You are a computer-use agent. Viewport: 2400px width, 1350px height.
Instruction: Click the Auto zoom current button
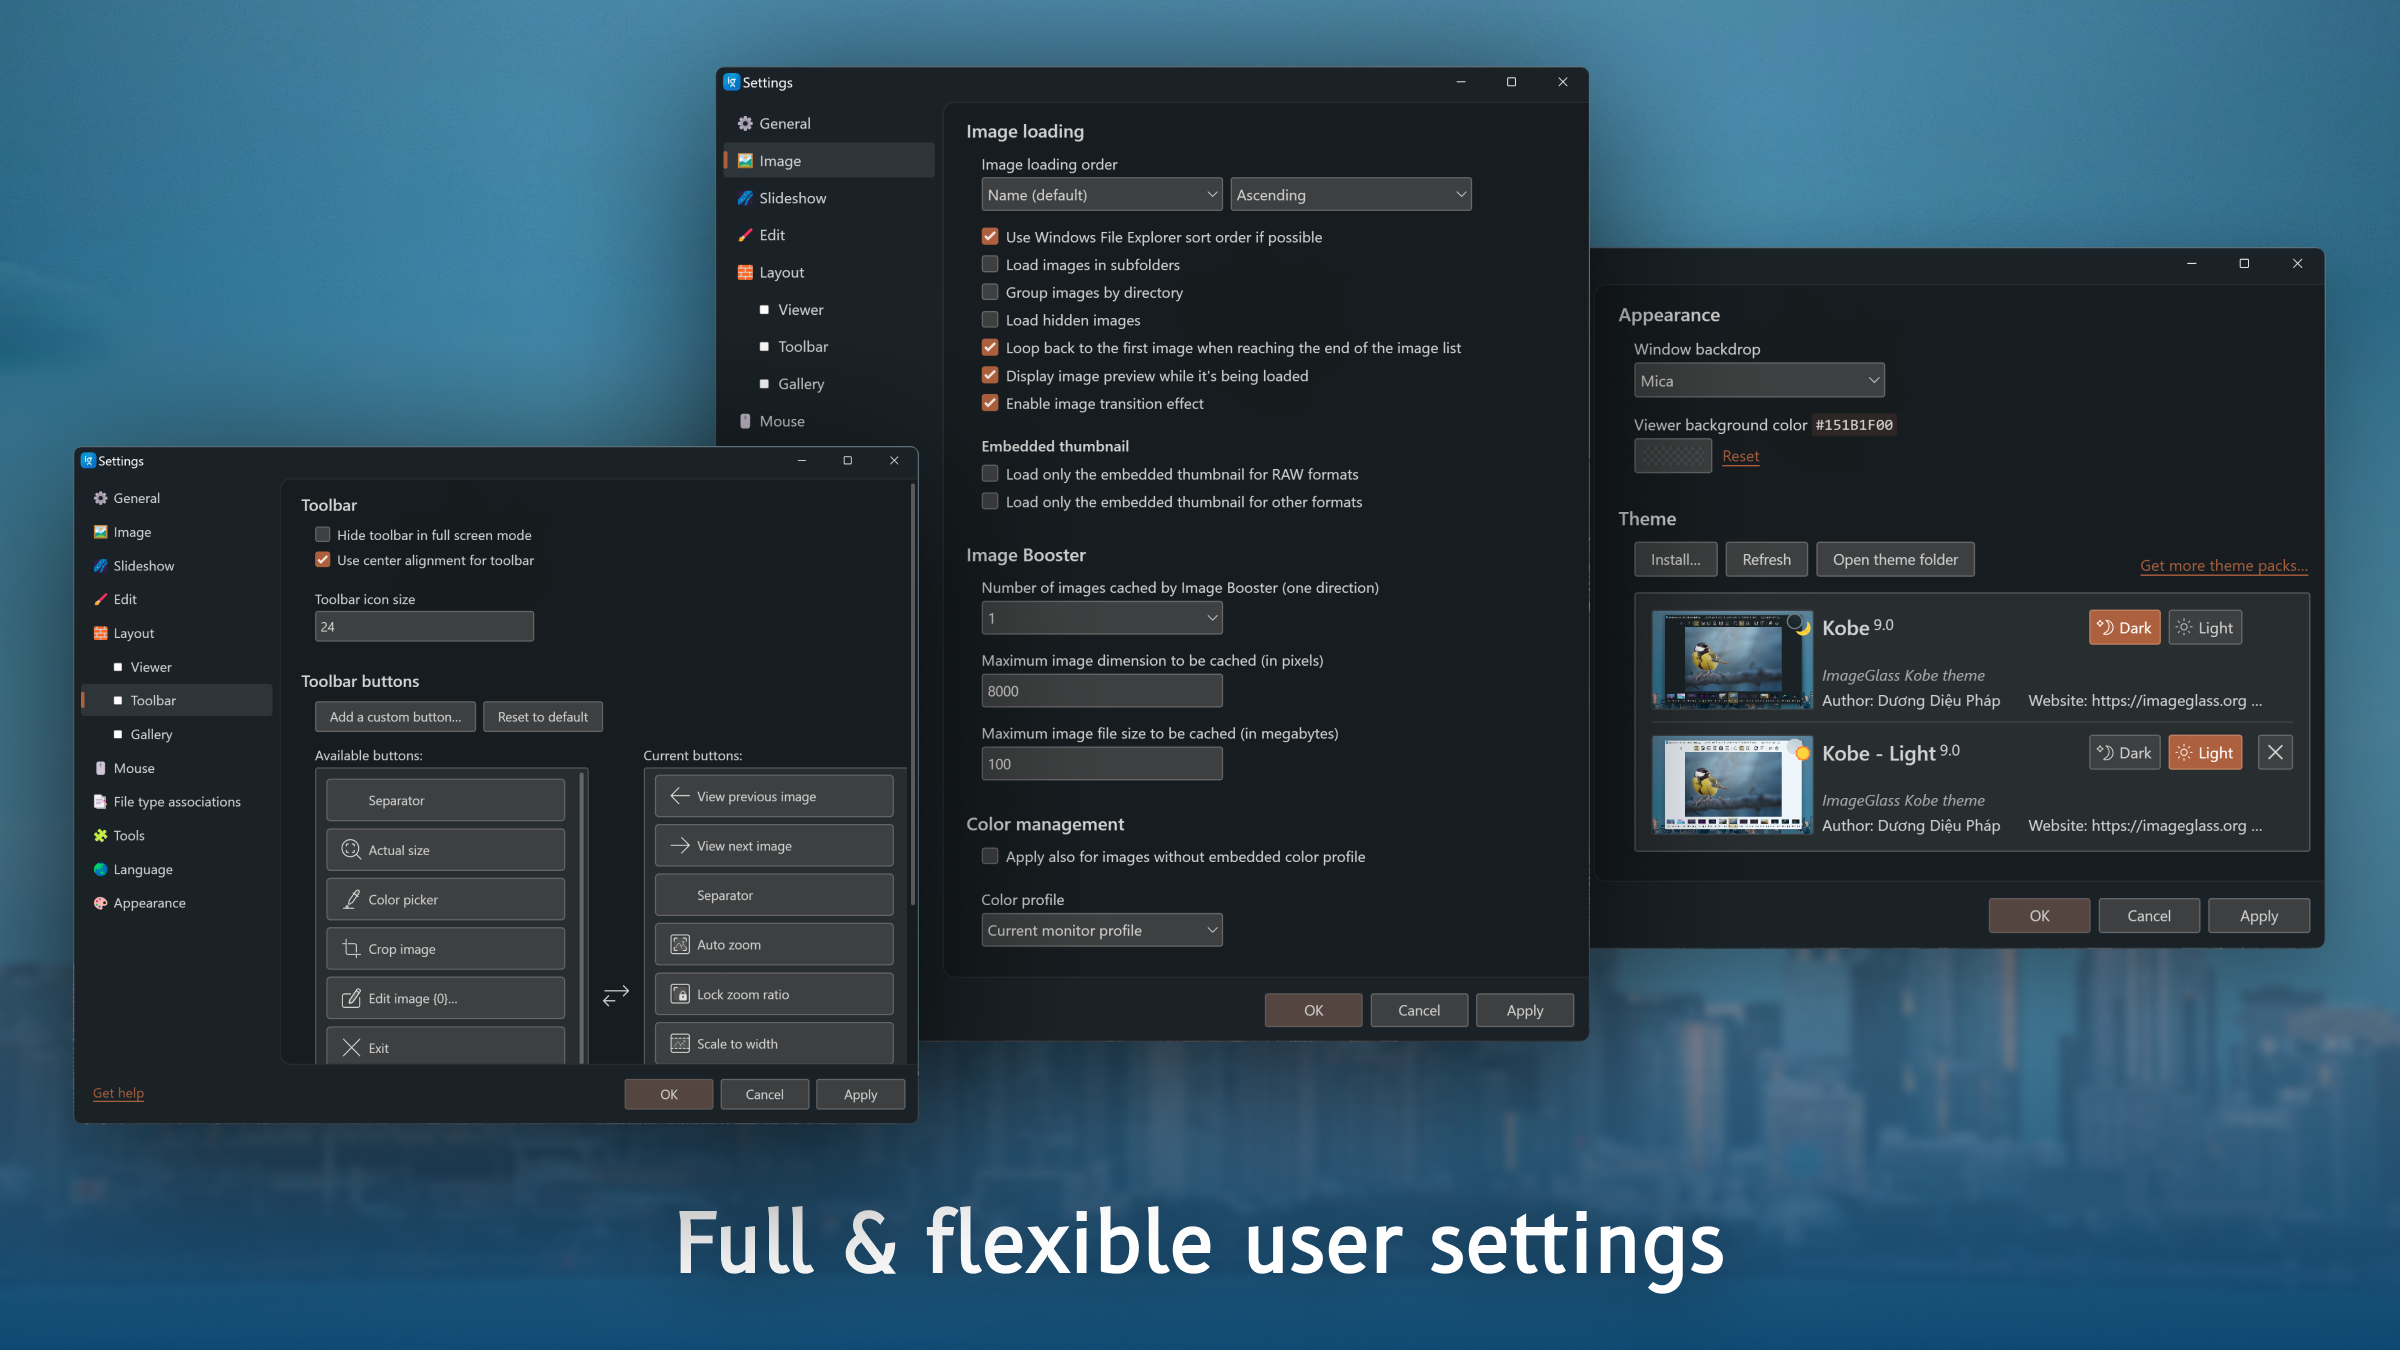pyautogui.click(x=773, y=943)
